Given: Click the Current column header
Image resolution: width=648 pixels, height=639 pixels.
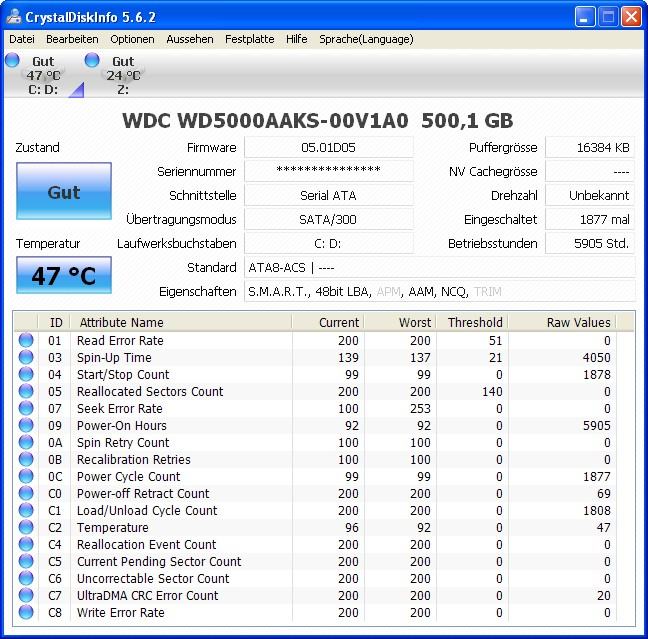Looking at the screenshot, I should (x=328, y=322).
